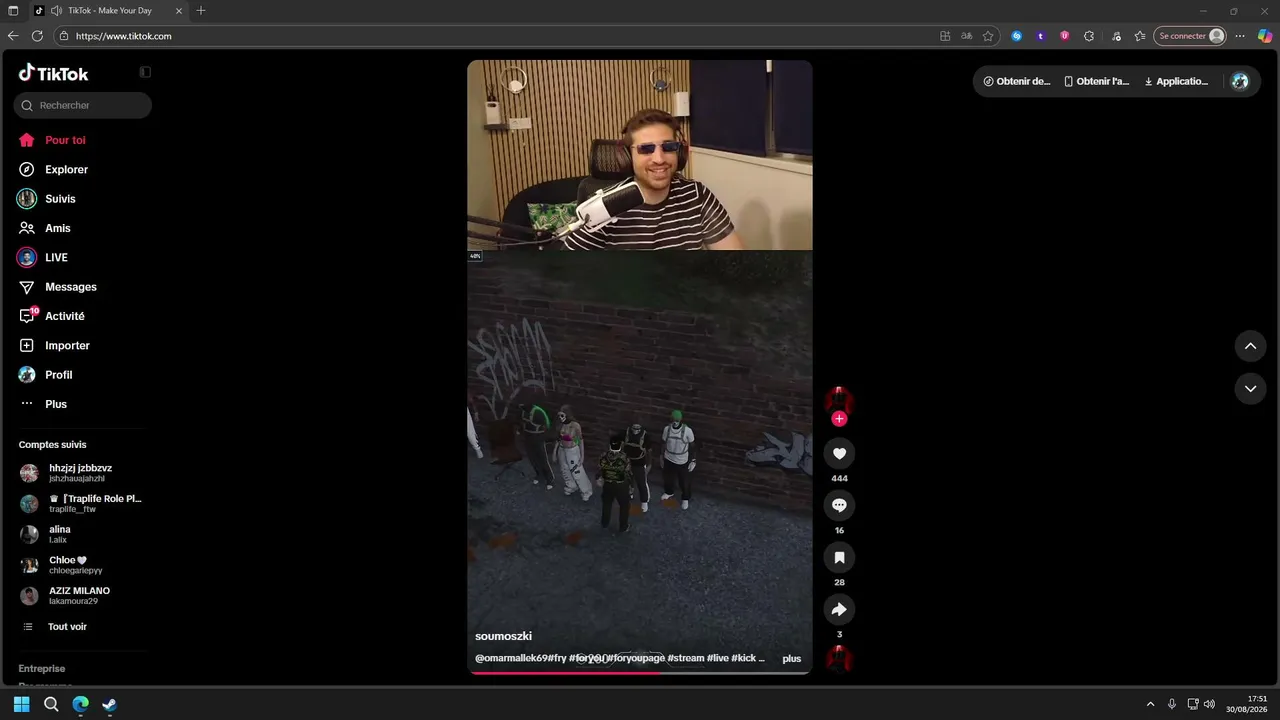Go to your Profil page
The width and height of the screenshot is (1280, 720).
pyautogui.click(x=58, y=375)
